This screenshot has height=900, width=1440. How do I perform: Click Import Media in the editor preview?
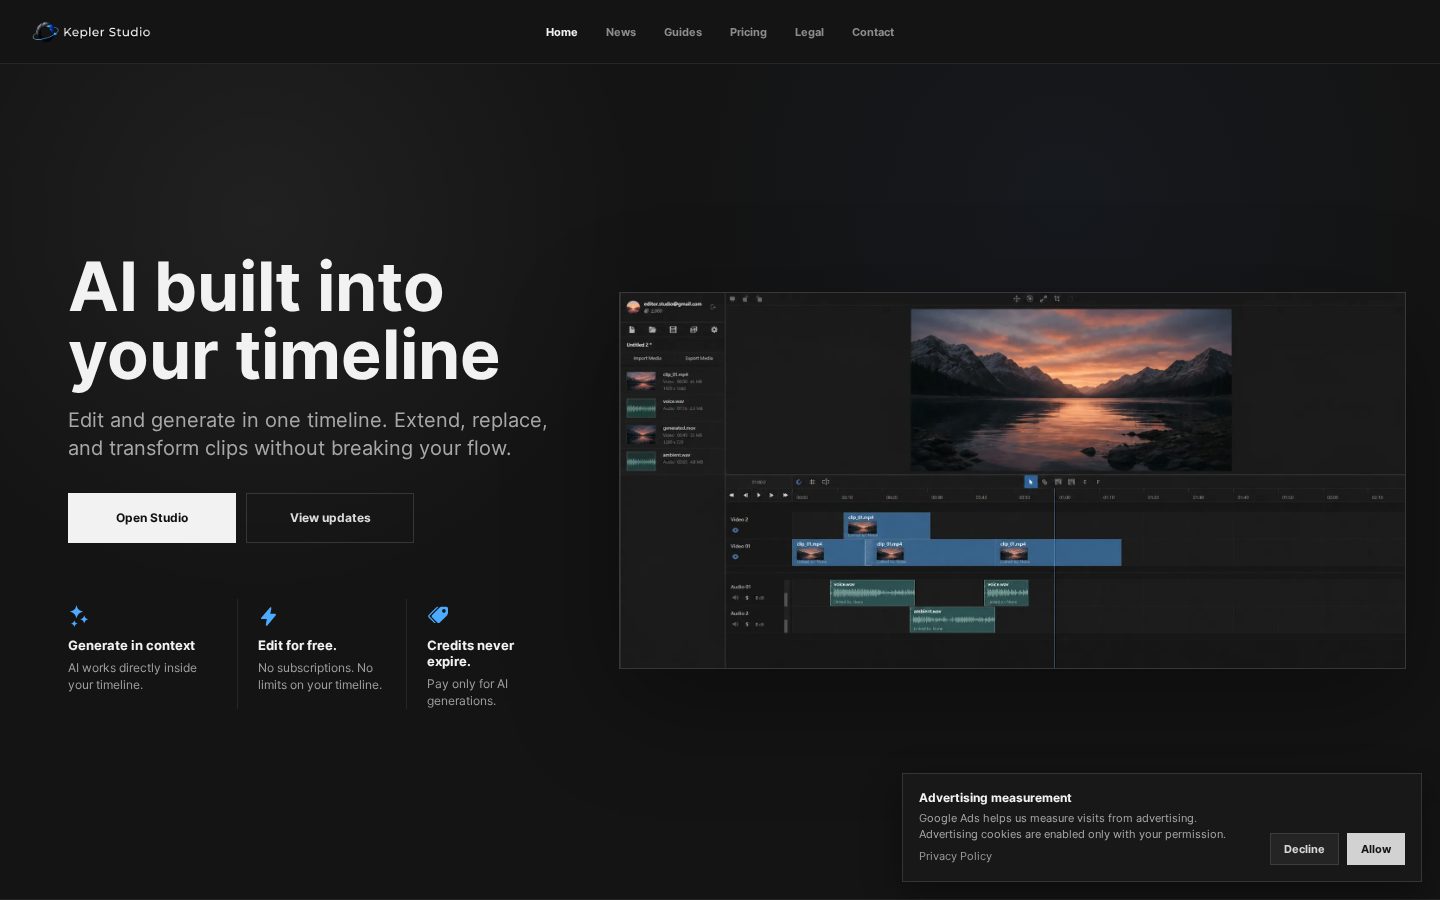tap(647, 358)
